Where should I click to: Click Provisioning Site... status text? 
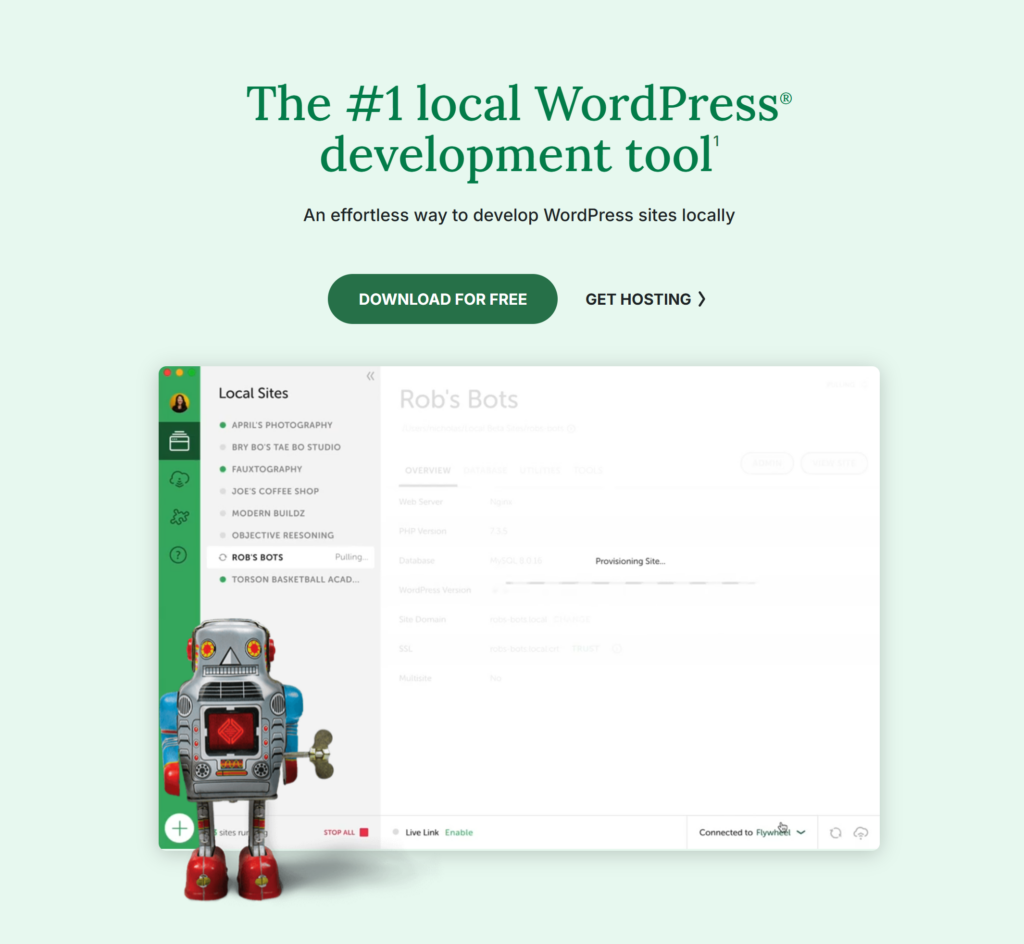coord(630,561)
